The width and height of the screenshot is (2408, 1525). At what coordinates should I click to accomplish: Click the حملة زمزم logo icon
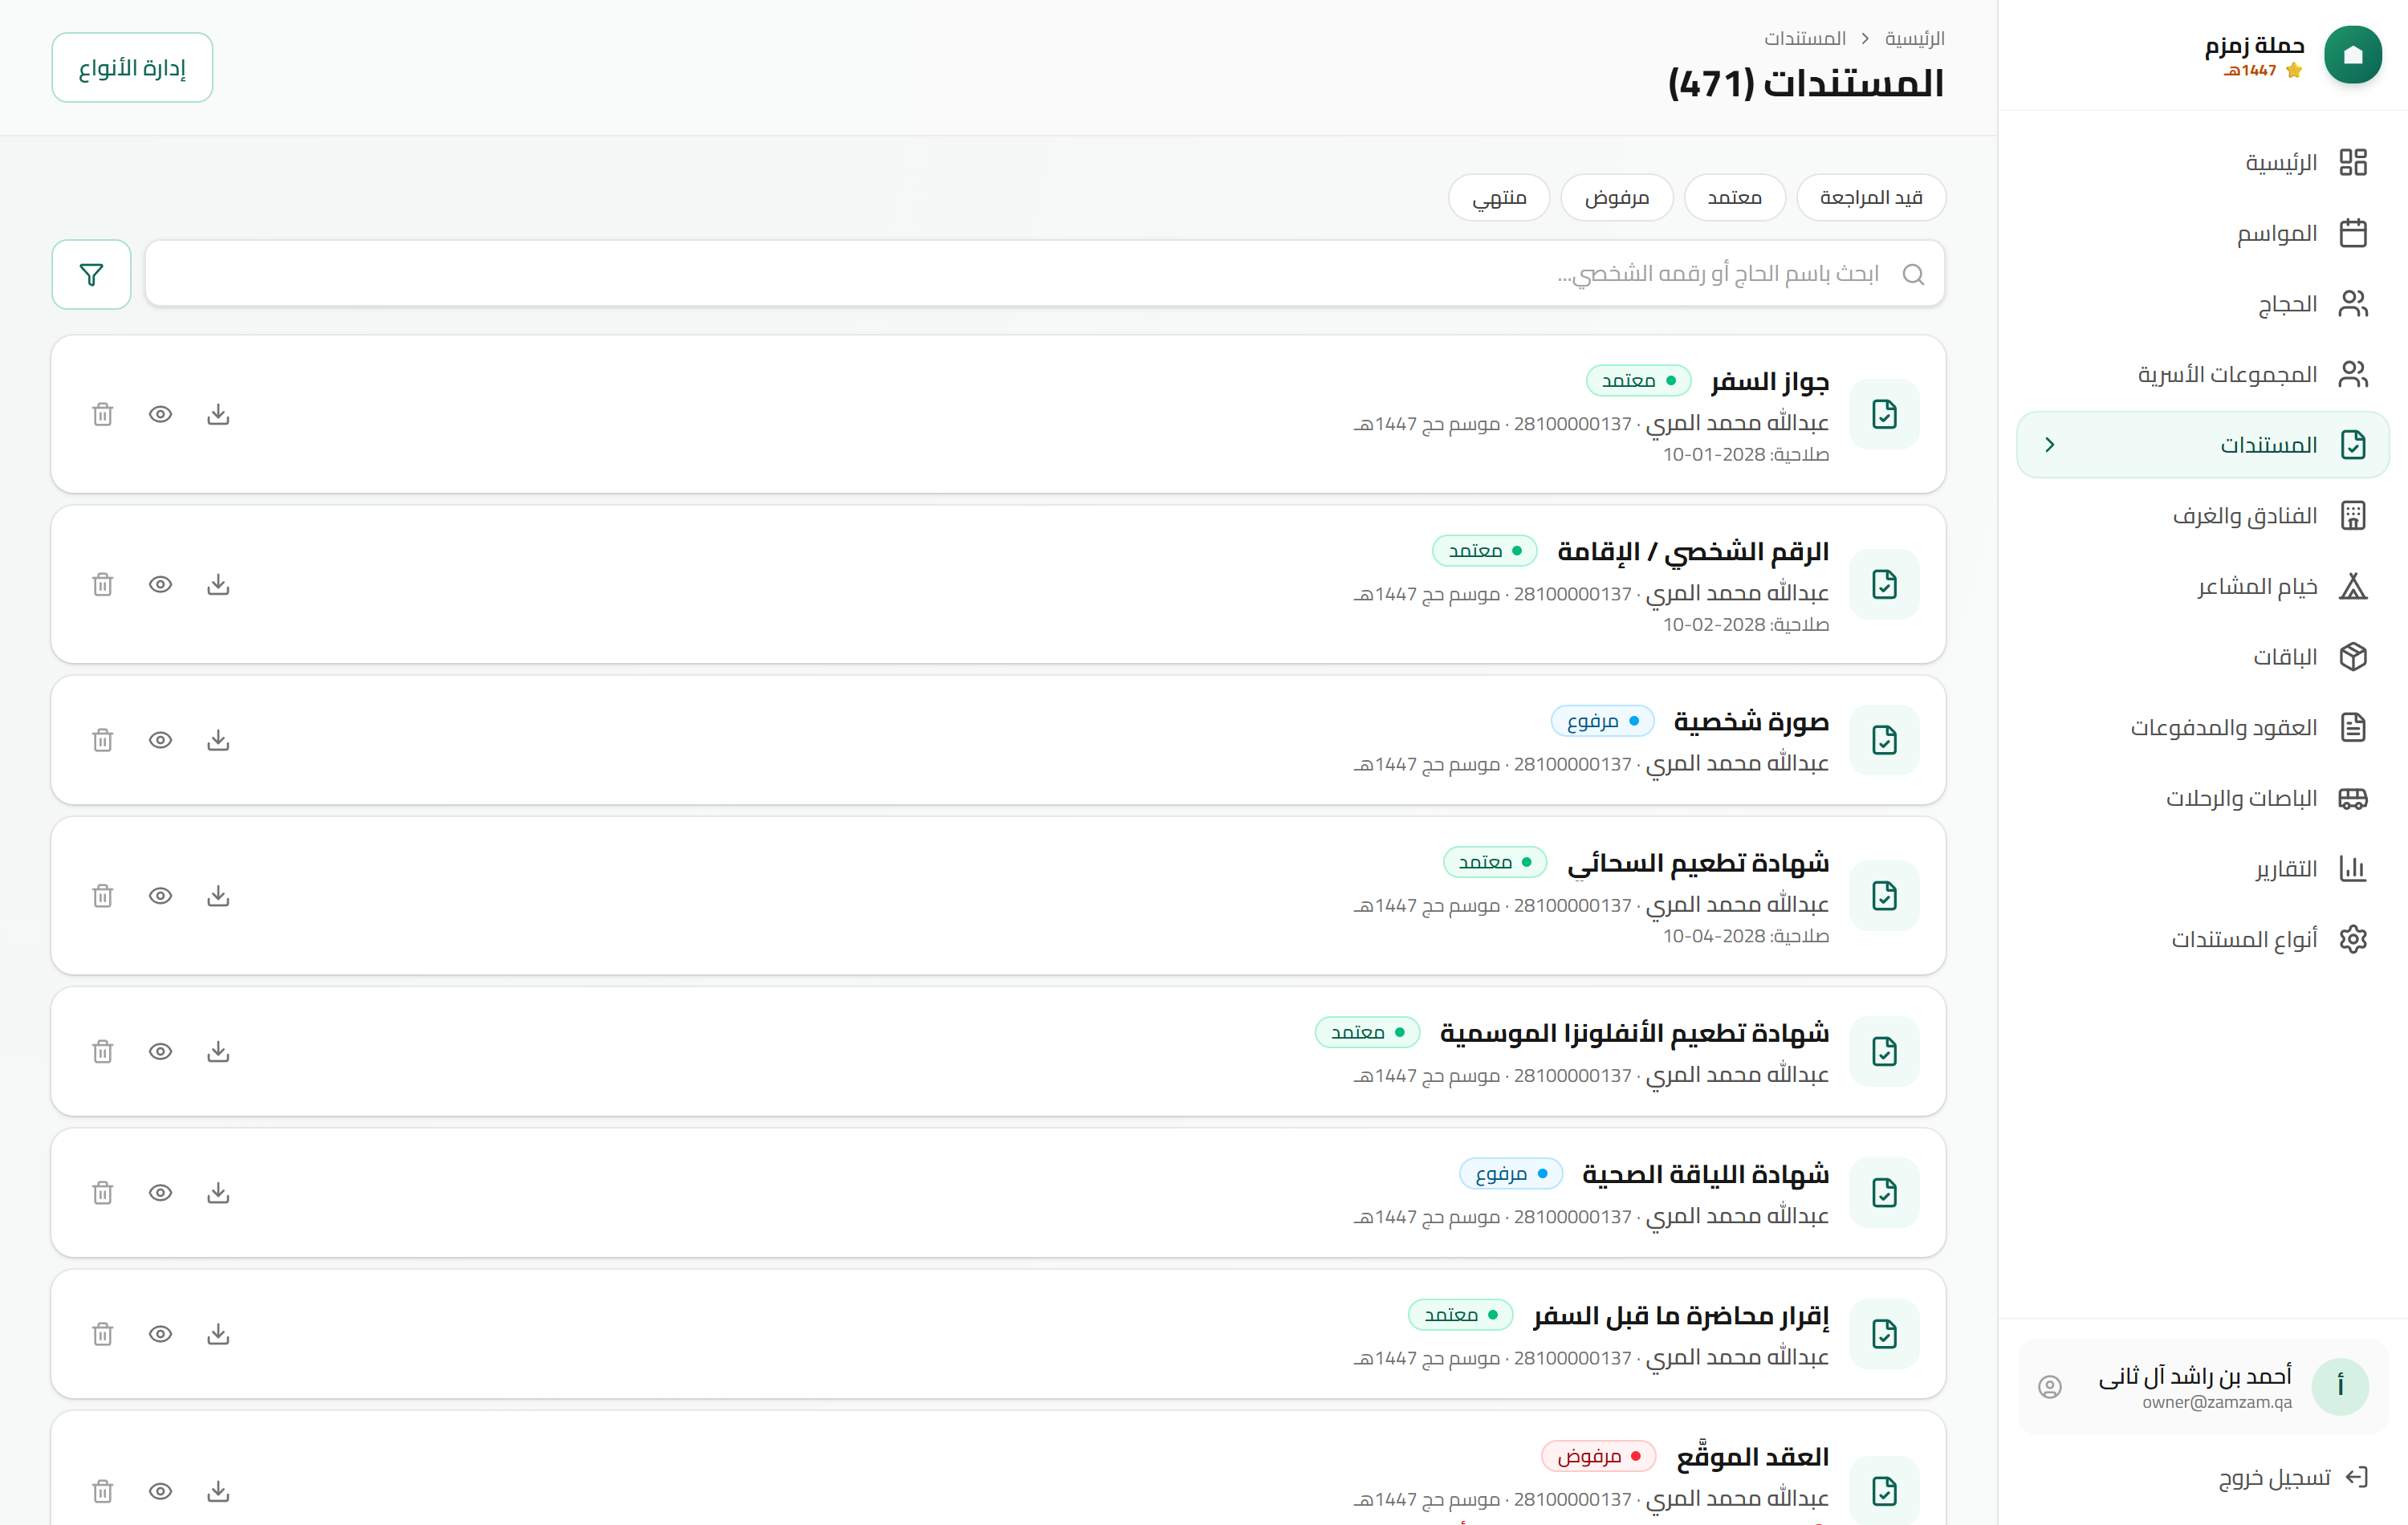coord(2353,55)
